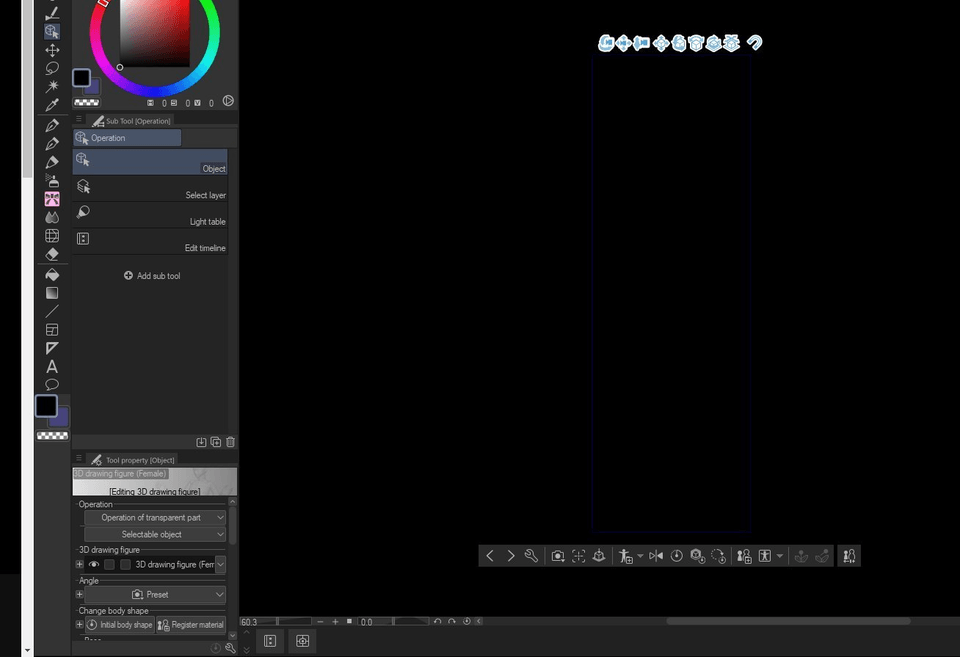Choose the Edit timeline sub tool
960x657 pixels.
pyautogui.click(x=150, y=241)
